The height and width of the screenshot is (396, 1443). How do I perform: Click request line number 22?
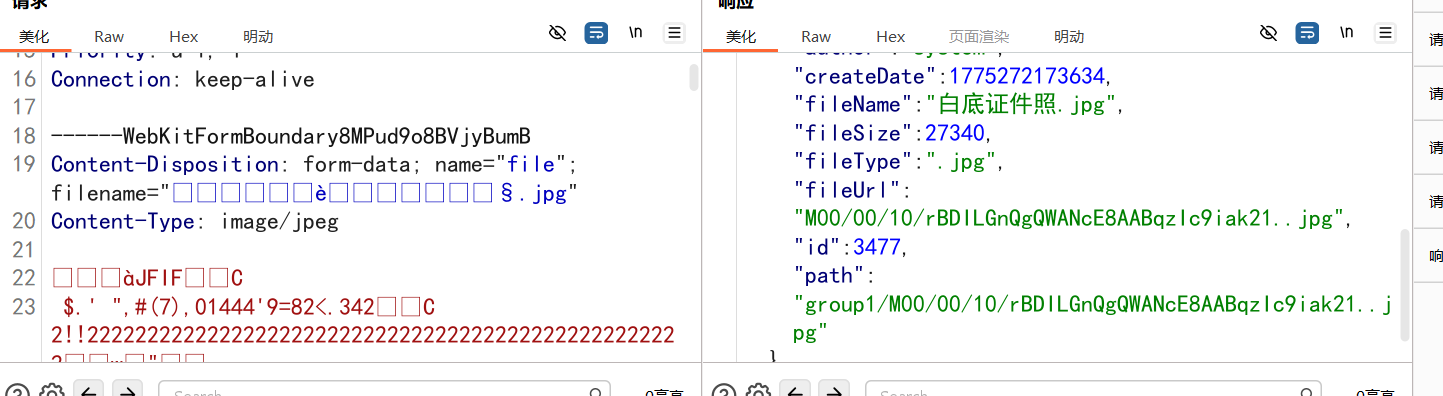point(25,278)
